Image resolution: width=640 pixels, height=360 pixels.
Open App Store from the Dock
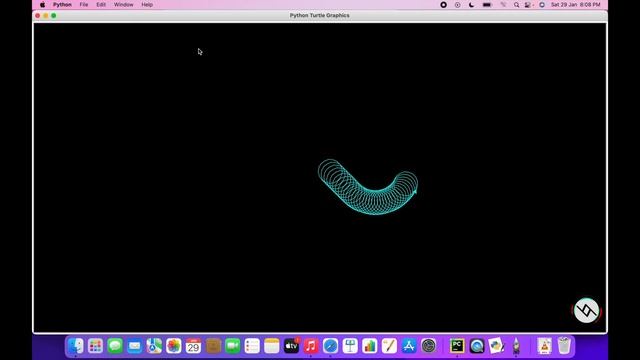coord(409,346)
